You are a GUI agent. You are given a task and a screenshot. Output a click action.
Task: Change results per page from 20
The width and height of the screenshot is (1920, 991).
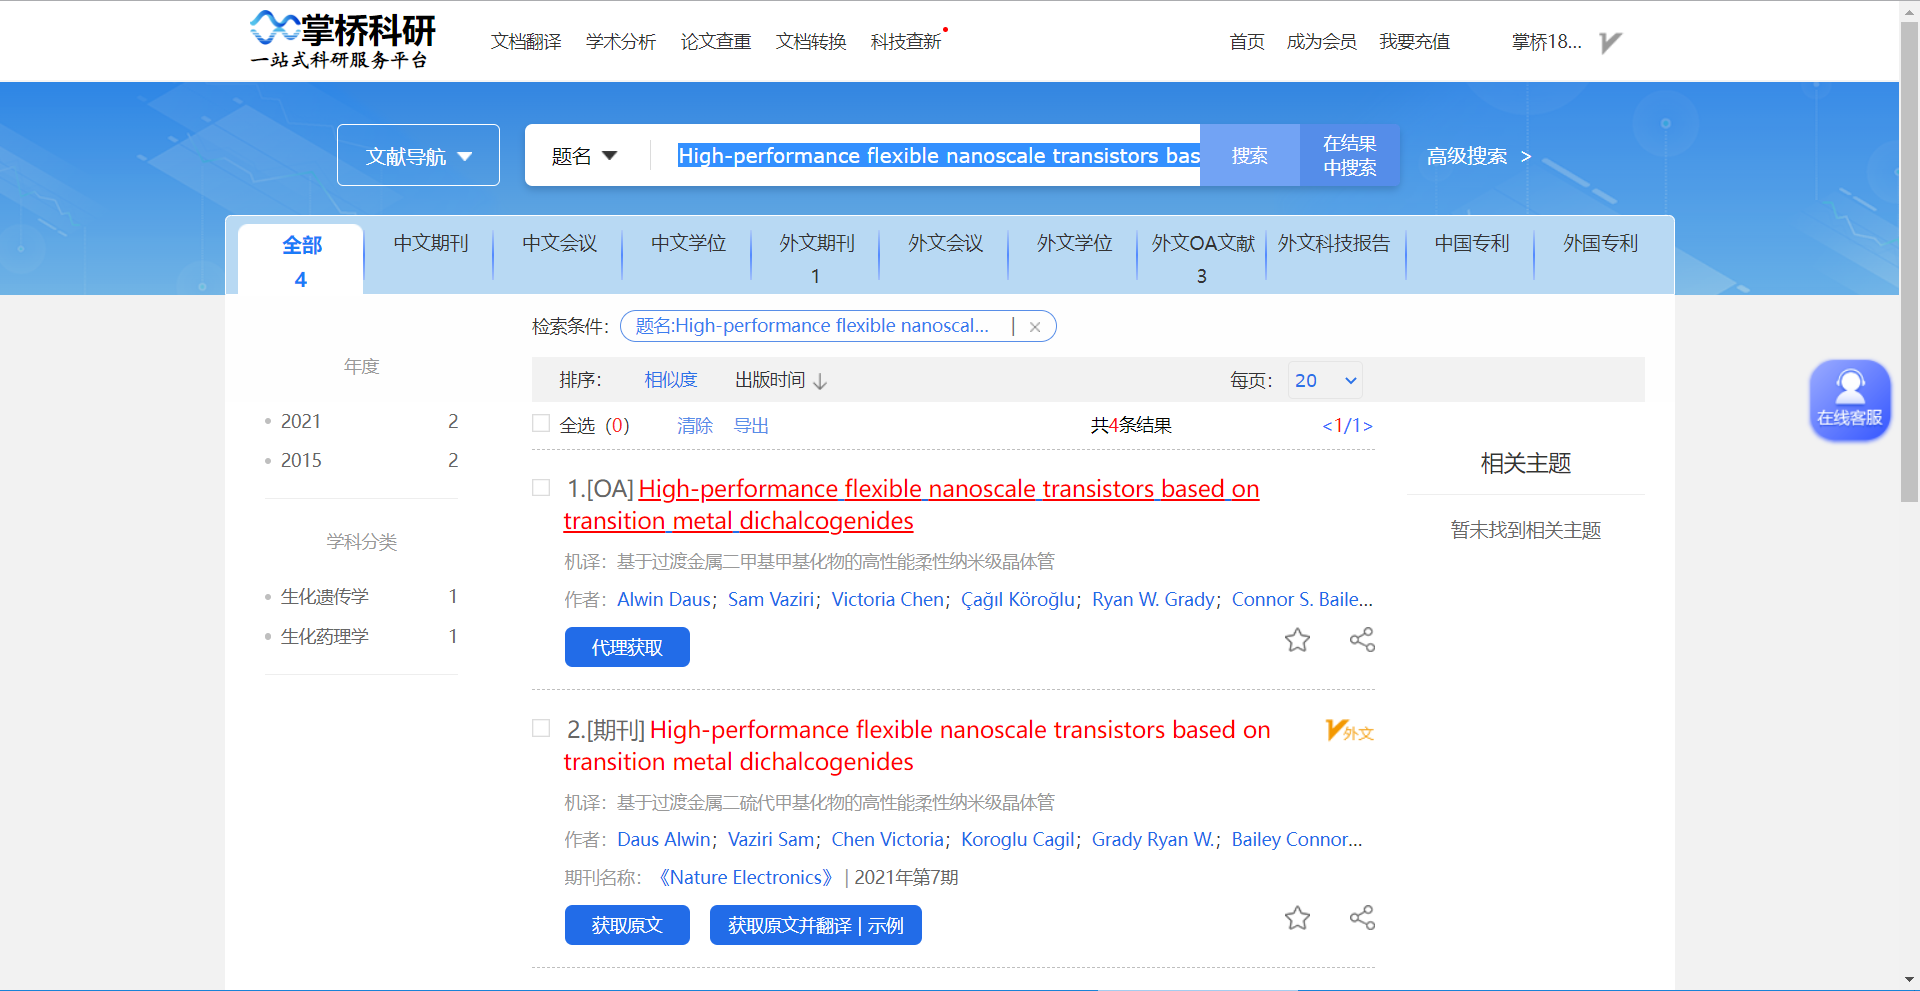[1324, 380]
